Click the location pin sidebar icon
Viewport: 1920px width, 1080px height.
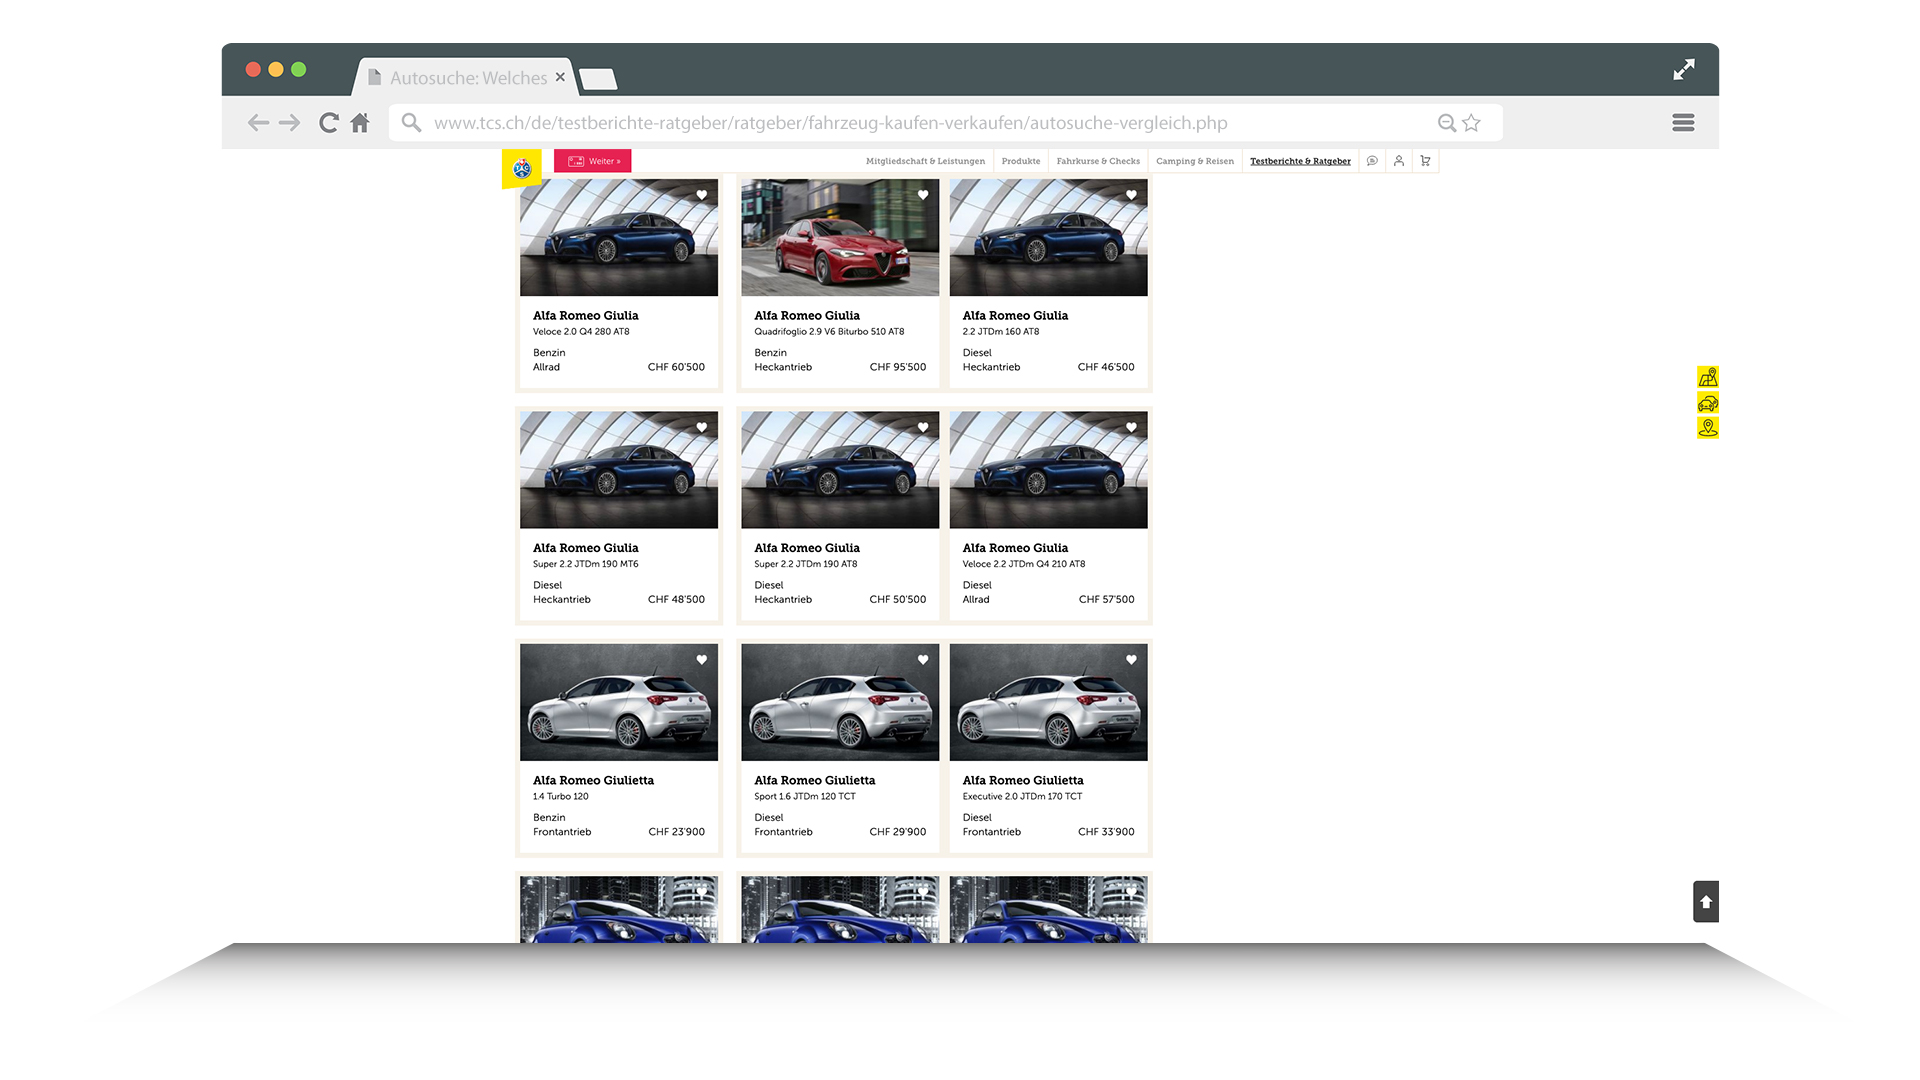[x=1707, y=428]
